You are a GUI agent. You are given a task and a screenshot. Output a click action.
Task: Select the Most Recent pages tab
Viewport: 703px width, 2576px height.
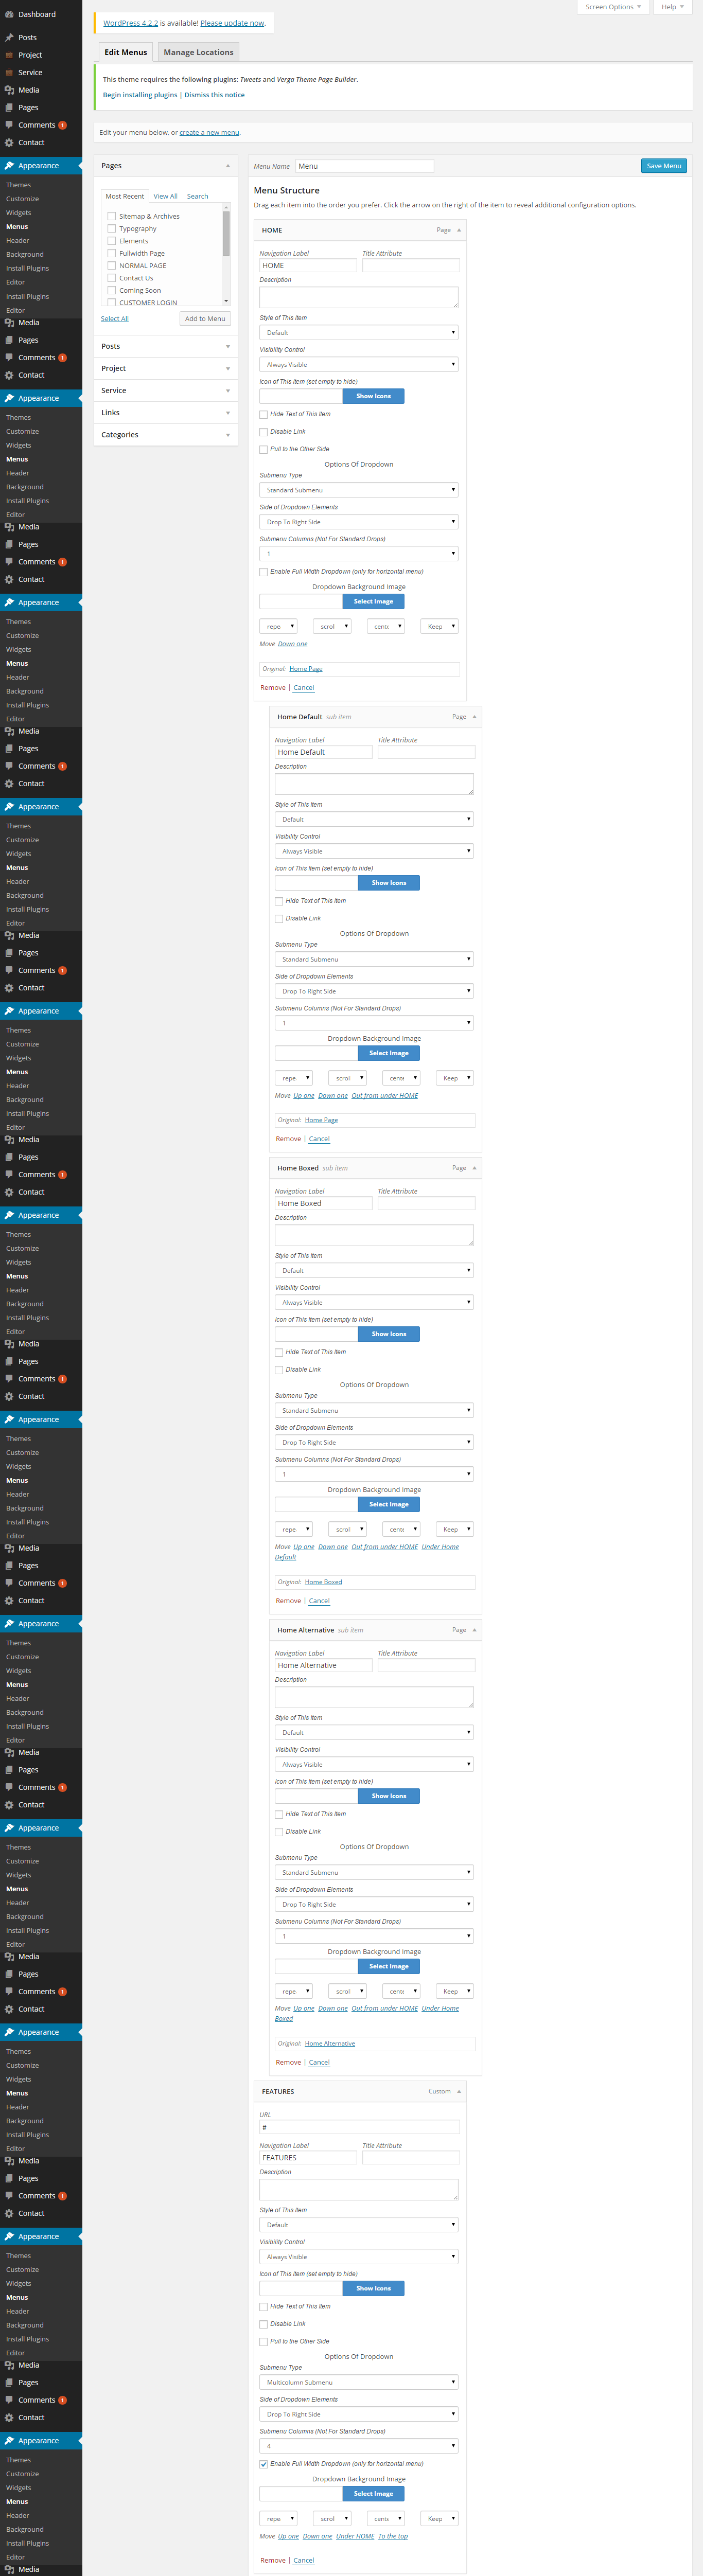125,196
